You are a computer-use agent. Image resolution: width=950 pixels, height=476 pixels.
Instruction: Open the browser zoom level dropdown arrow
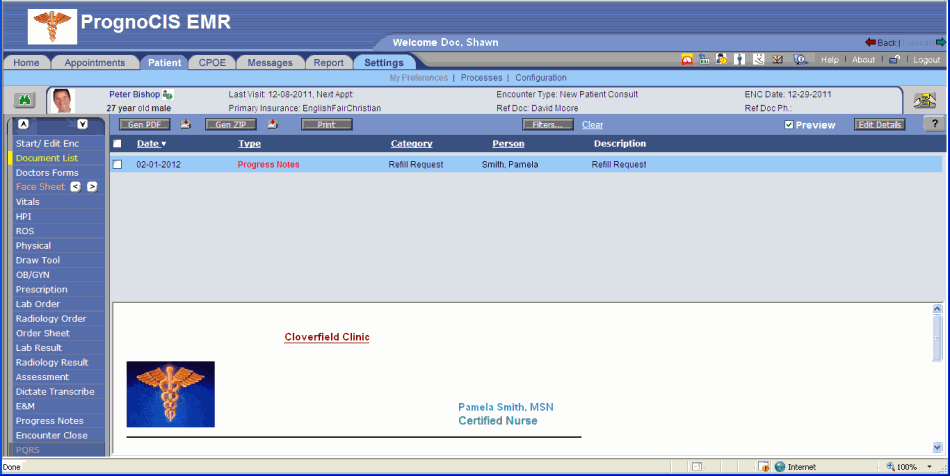929,467
